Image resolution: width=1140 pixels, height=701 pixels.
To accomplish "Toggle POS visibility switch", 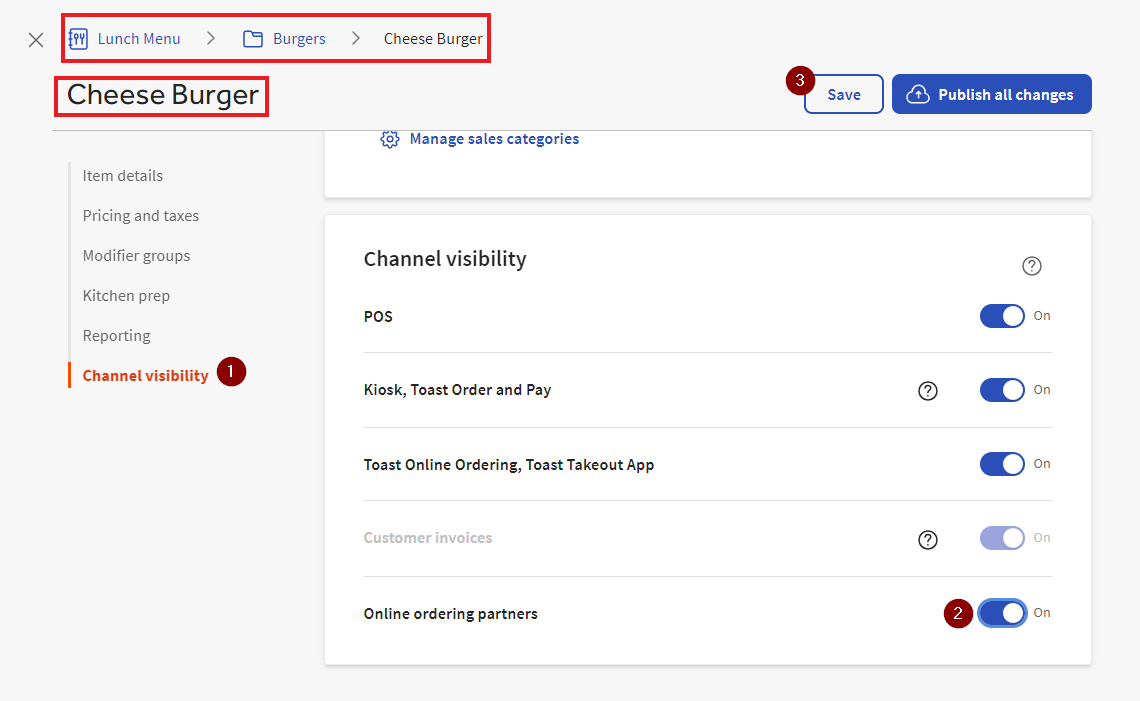I will [1002, 316].
